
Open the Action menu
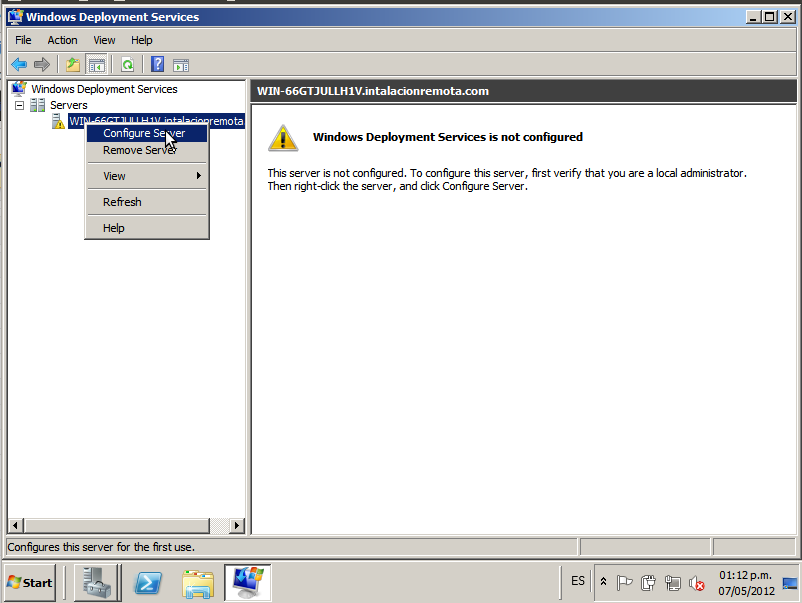[x=62, y=40]
